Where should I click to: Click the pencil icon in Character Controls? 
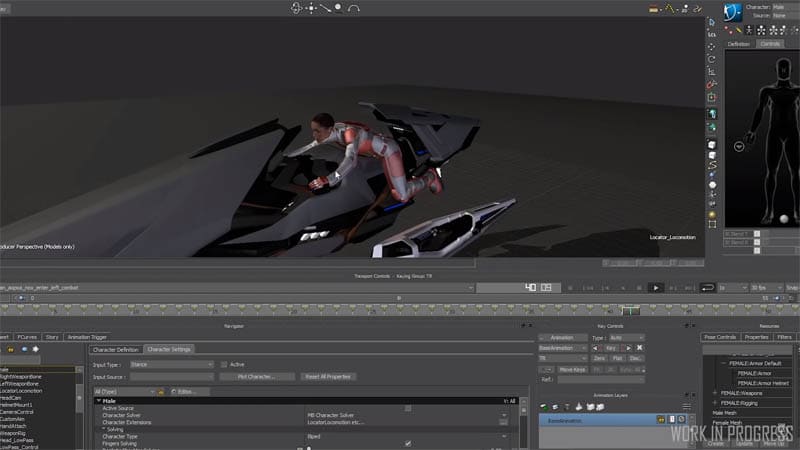pyautogui.click(x=738, y=31)
